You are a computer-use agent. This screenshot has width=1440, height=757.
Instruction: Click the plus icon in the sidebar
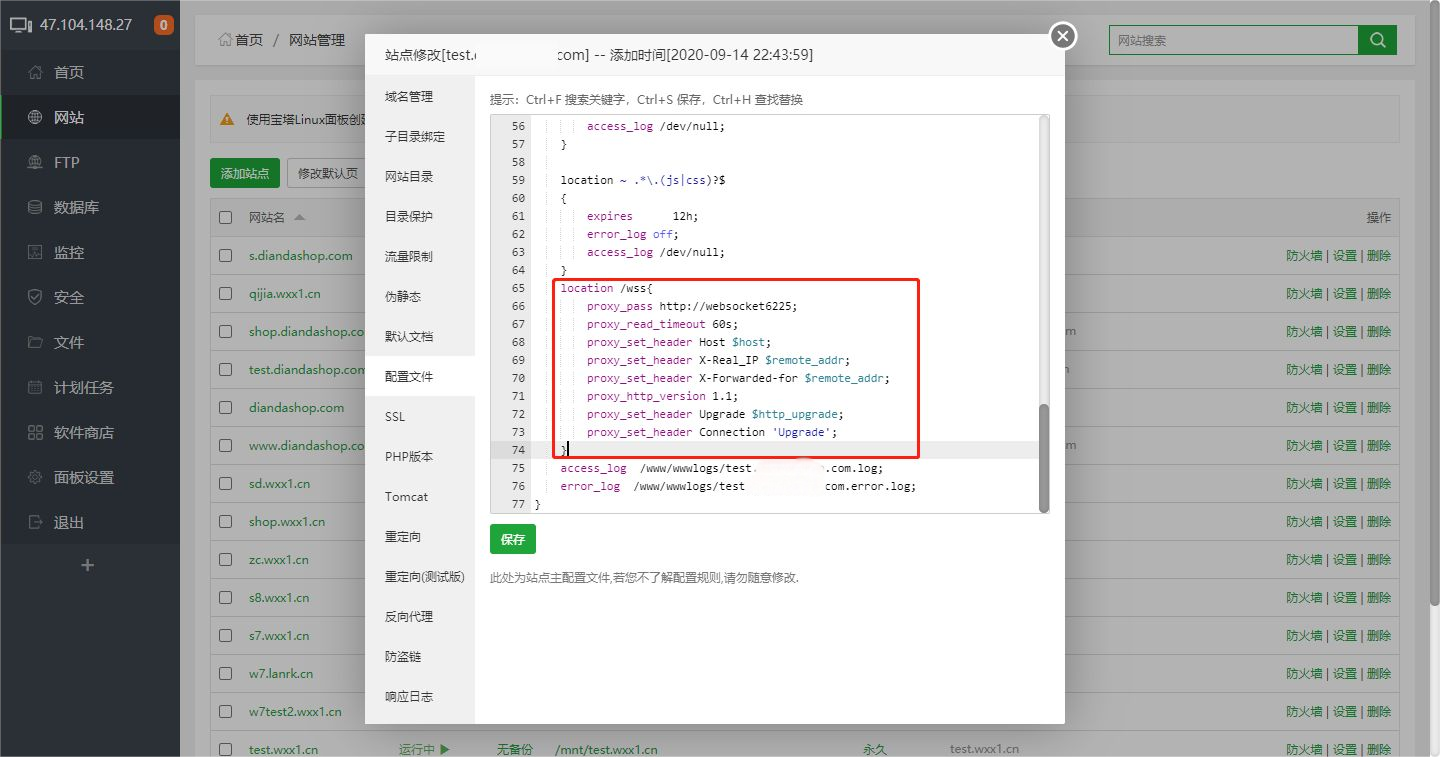(88, 565)
